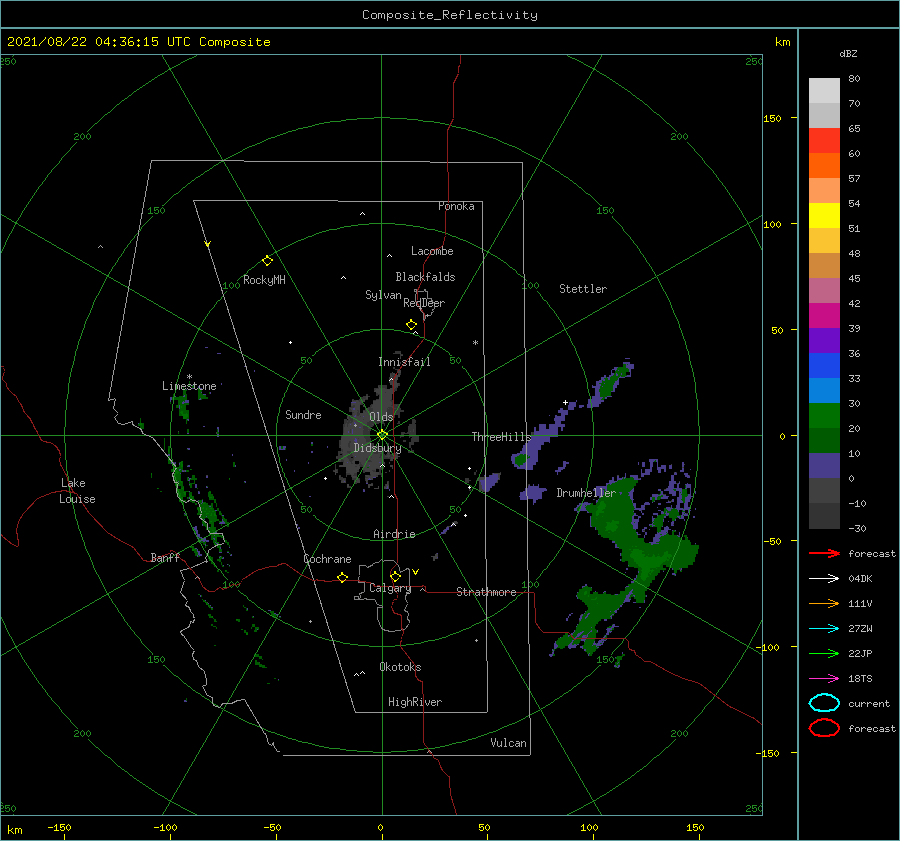Click the Okotoks town label
This screenshot has width=900, height=841.
click(x=400, y=667)
